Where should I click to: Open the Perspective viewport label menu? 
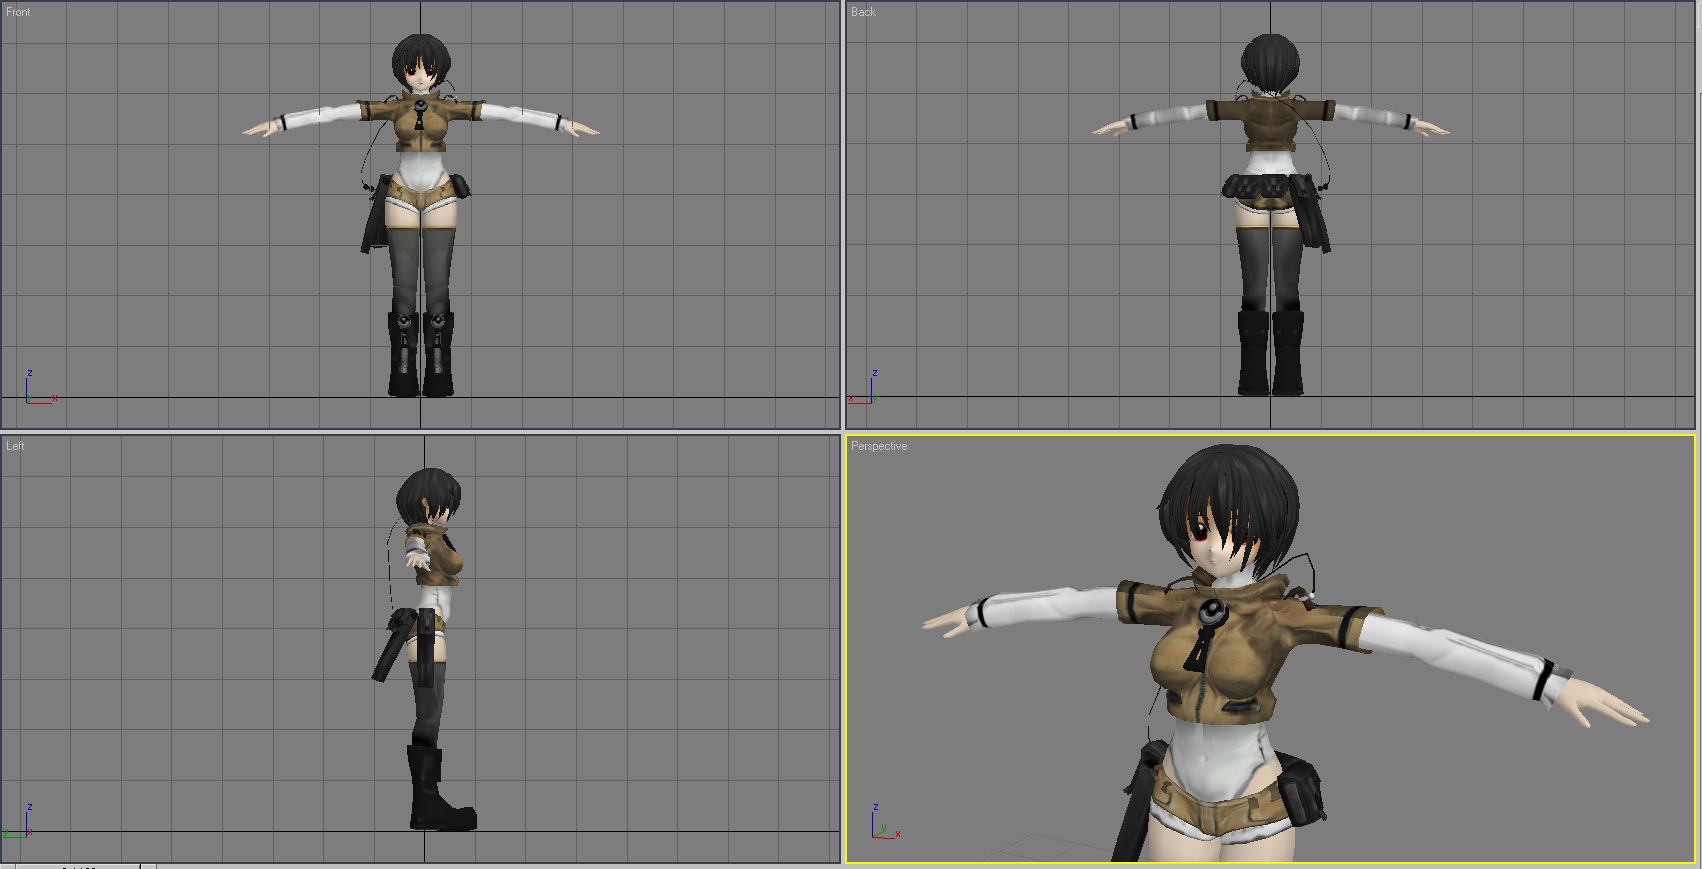(879, 446)
